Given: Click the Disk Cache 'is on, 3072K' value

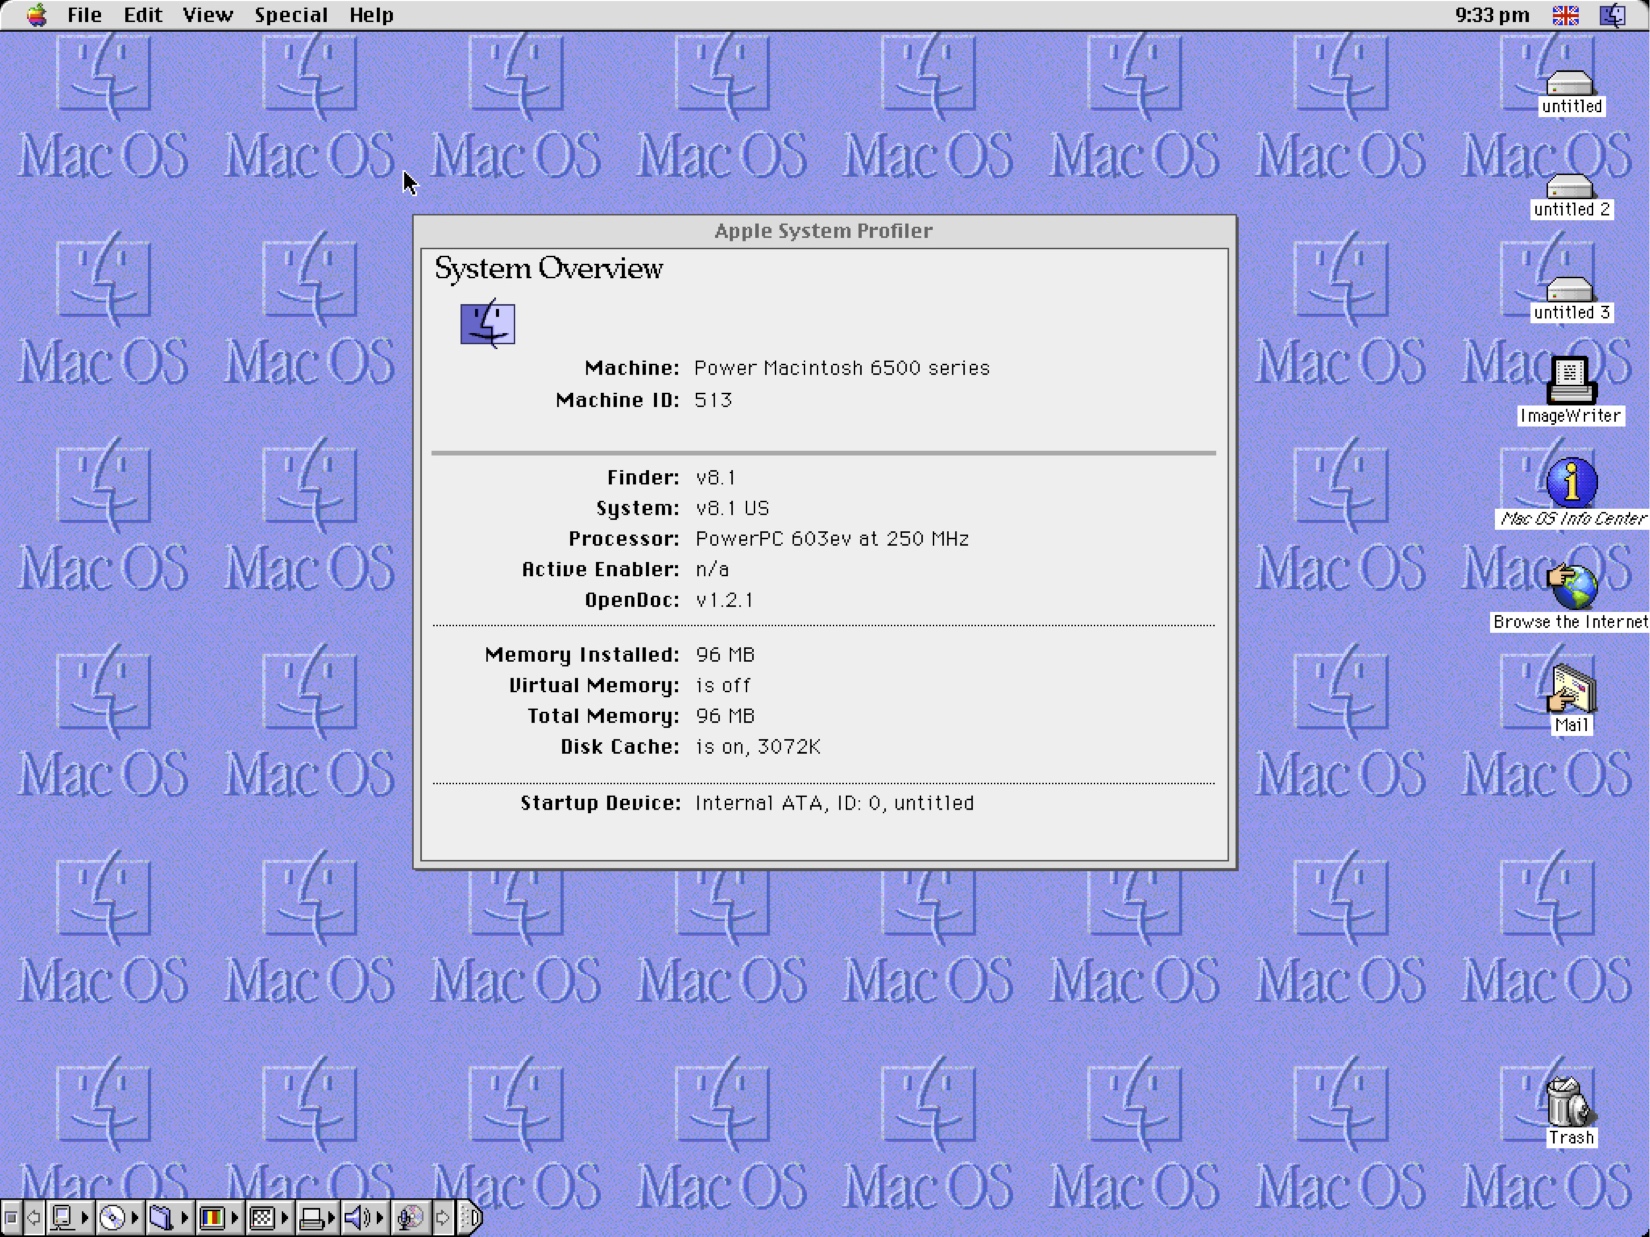Looking at the screenshot, I should pos(758,747).
